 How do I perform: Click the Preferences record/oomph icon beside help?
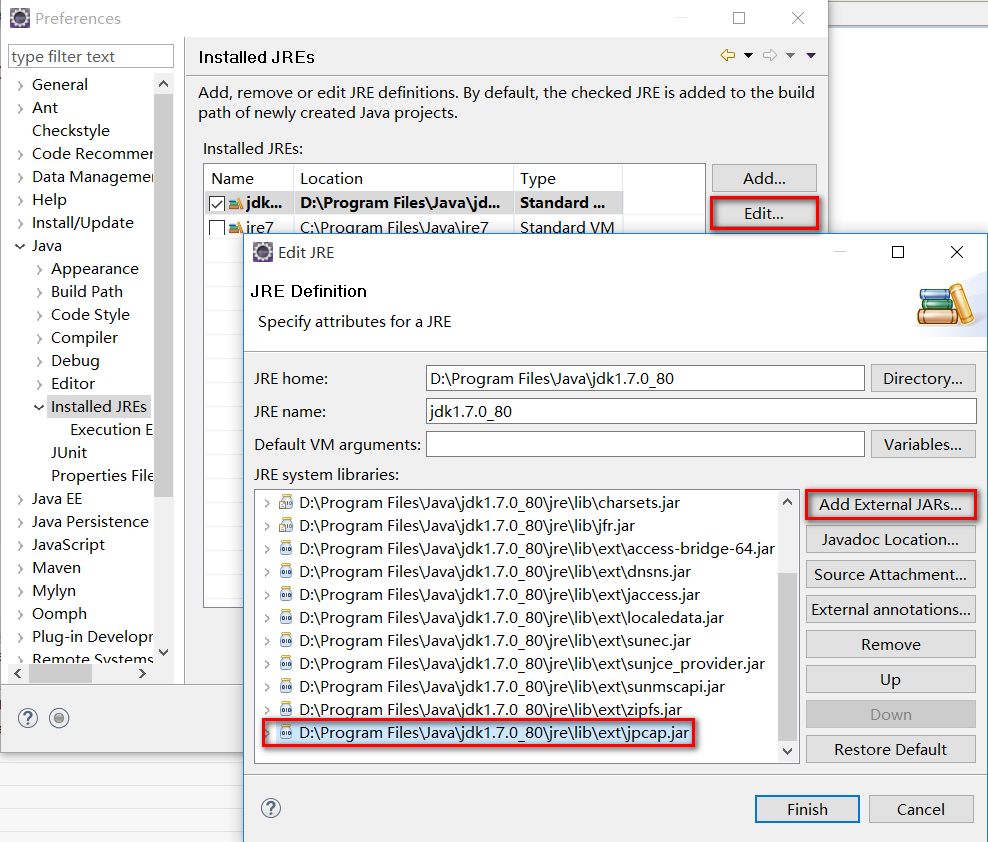(x=59, y=718)
